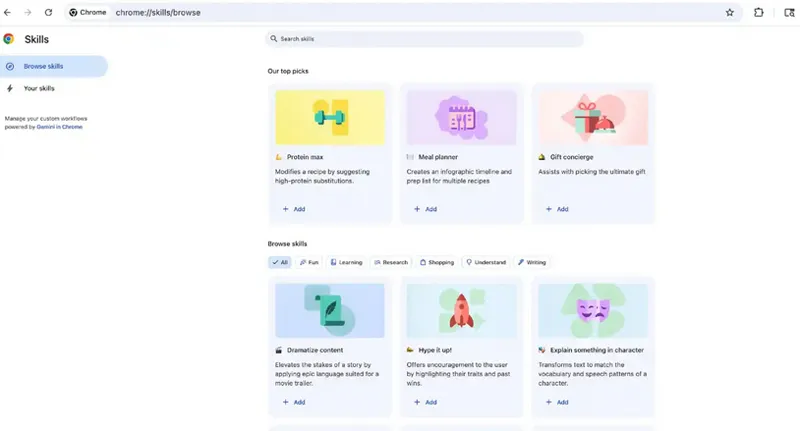Click the lightning bolt icon for Your skills
800x431 pixels.
(10, 88)
